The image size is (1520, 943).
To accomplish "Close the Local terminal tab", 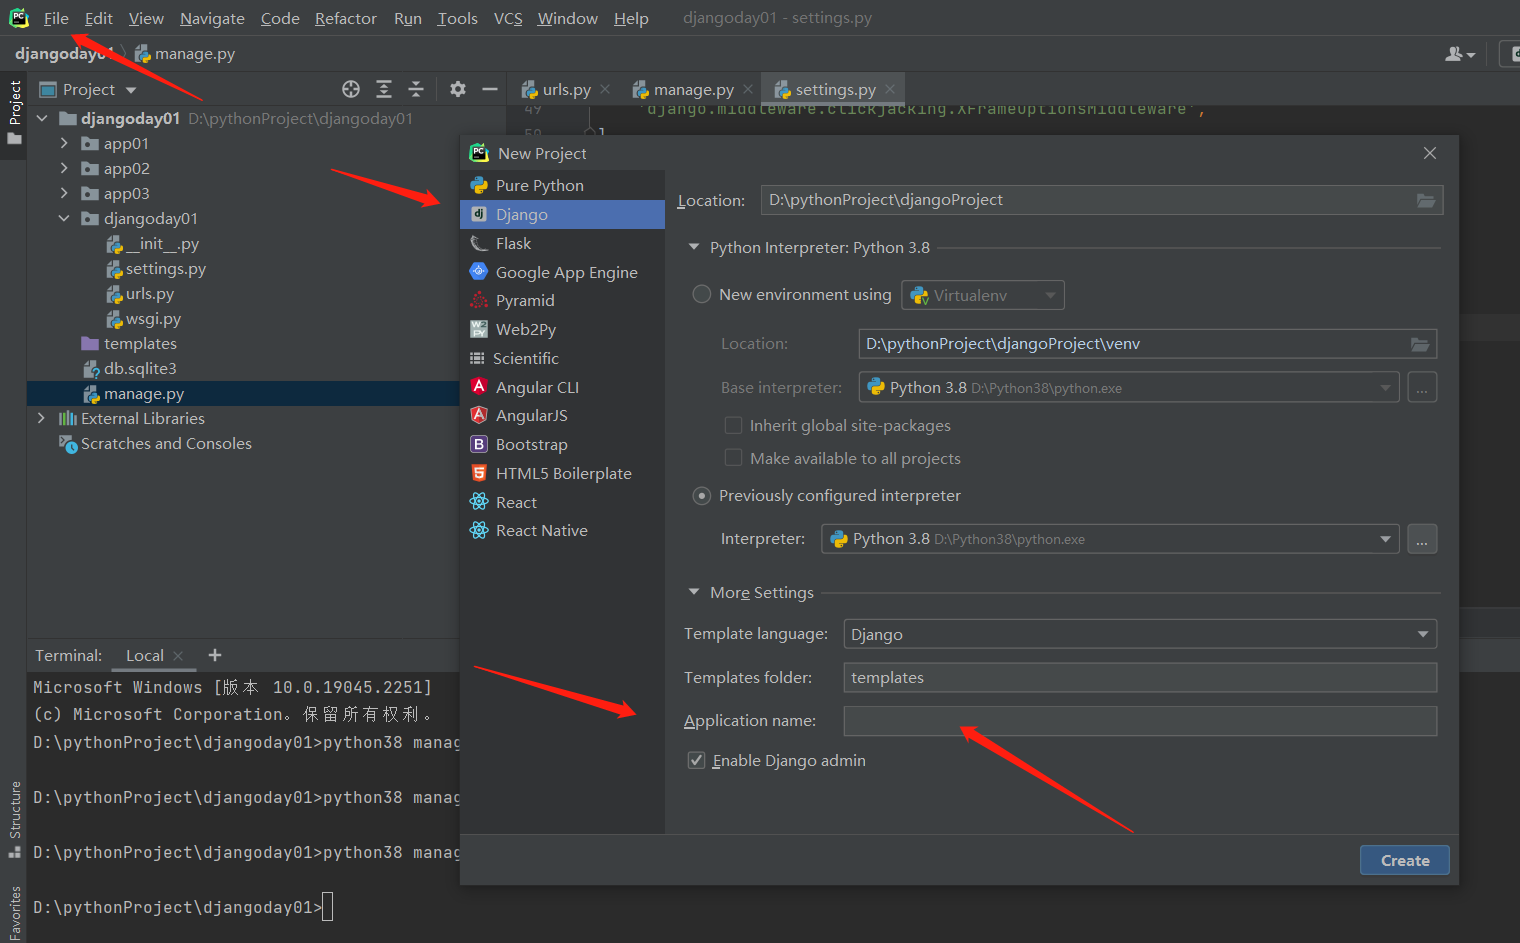I will (178, 656).
